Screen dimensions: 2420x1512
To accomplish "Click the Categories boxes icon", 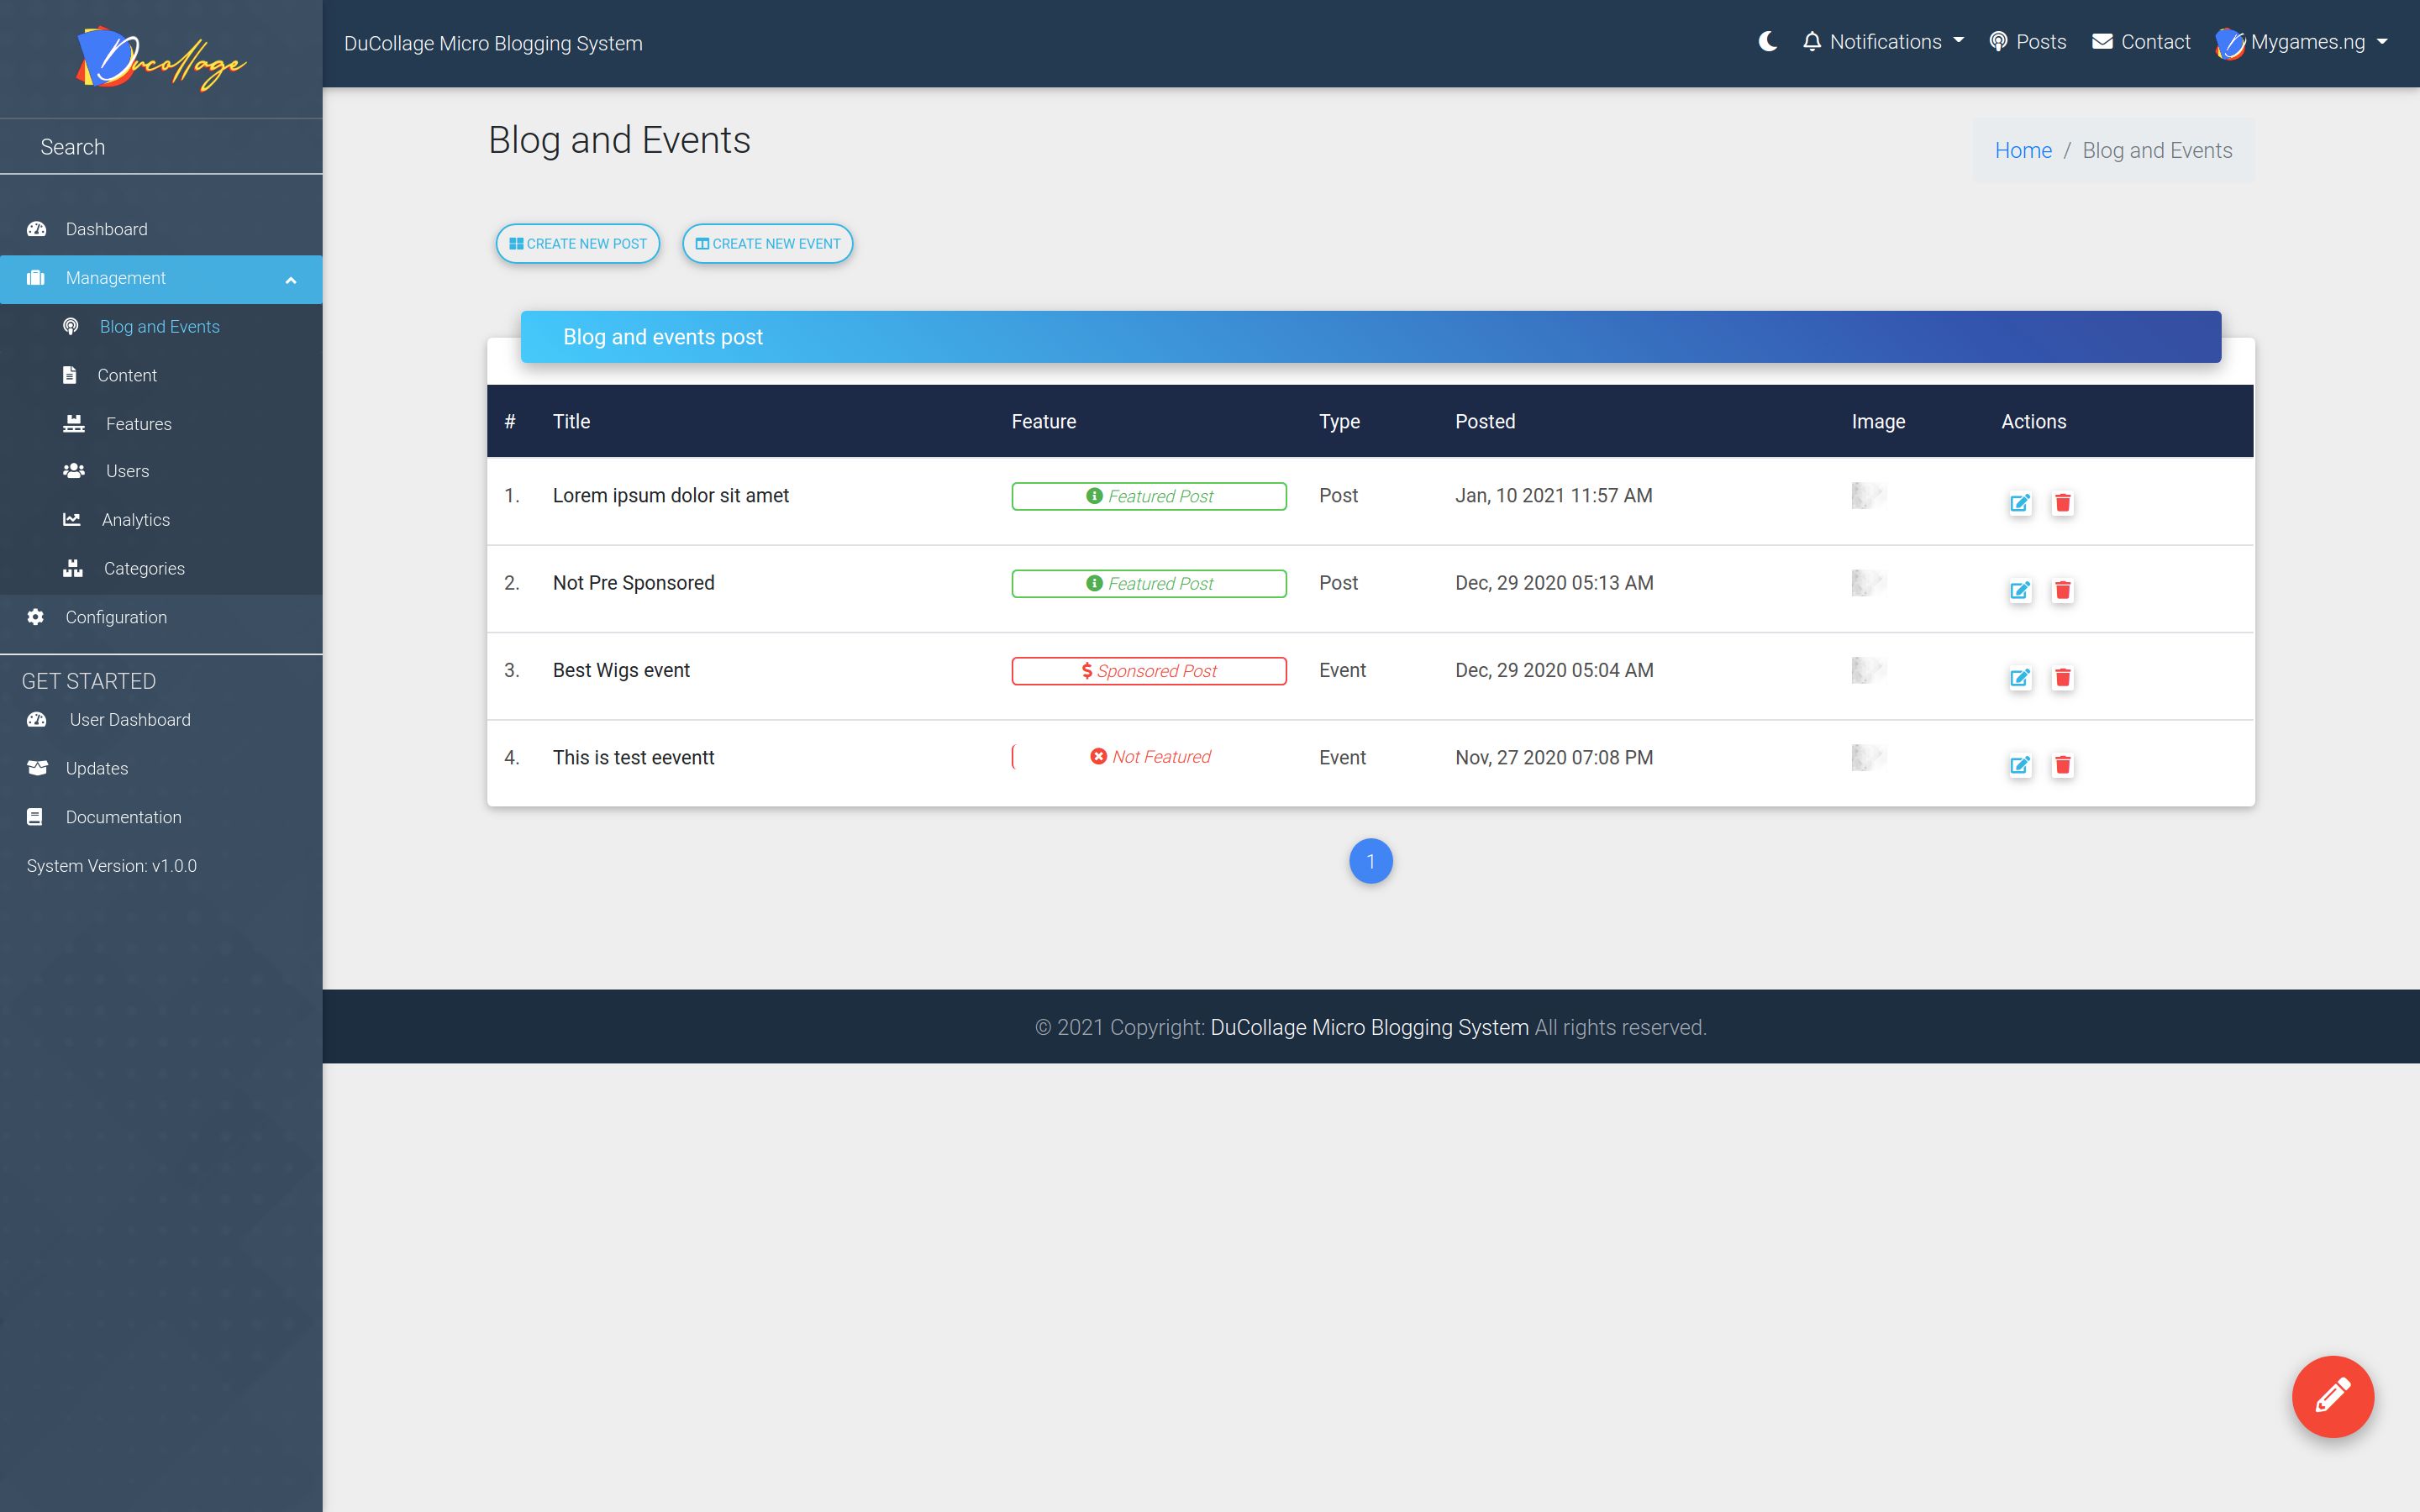I will 73,569.
